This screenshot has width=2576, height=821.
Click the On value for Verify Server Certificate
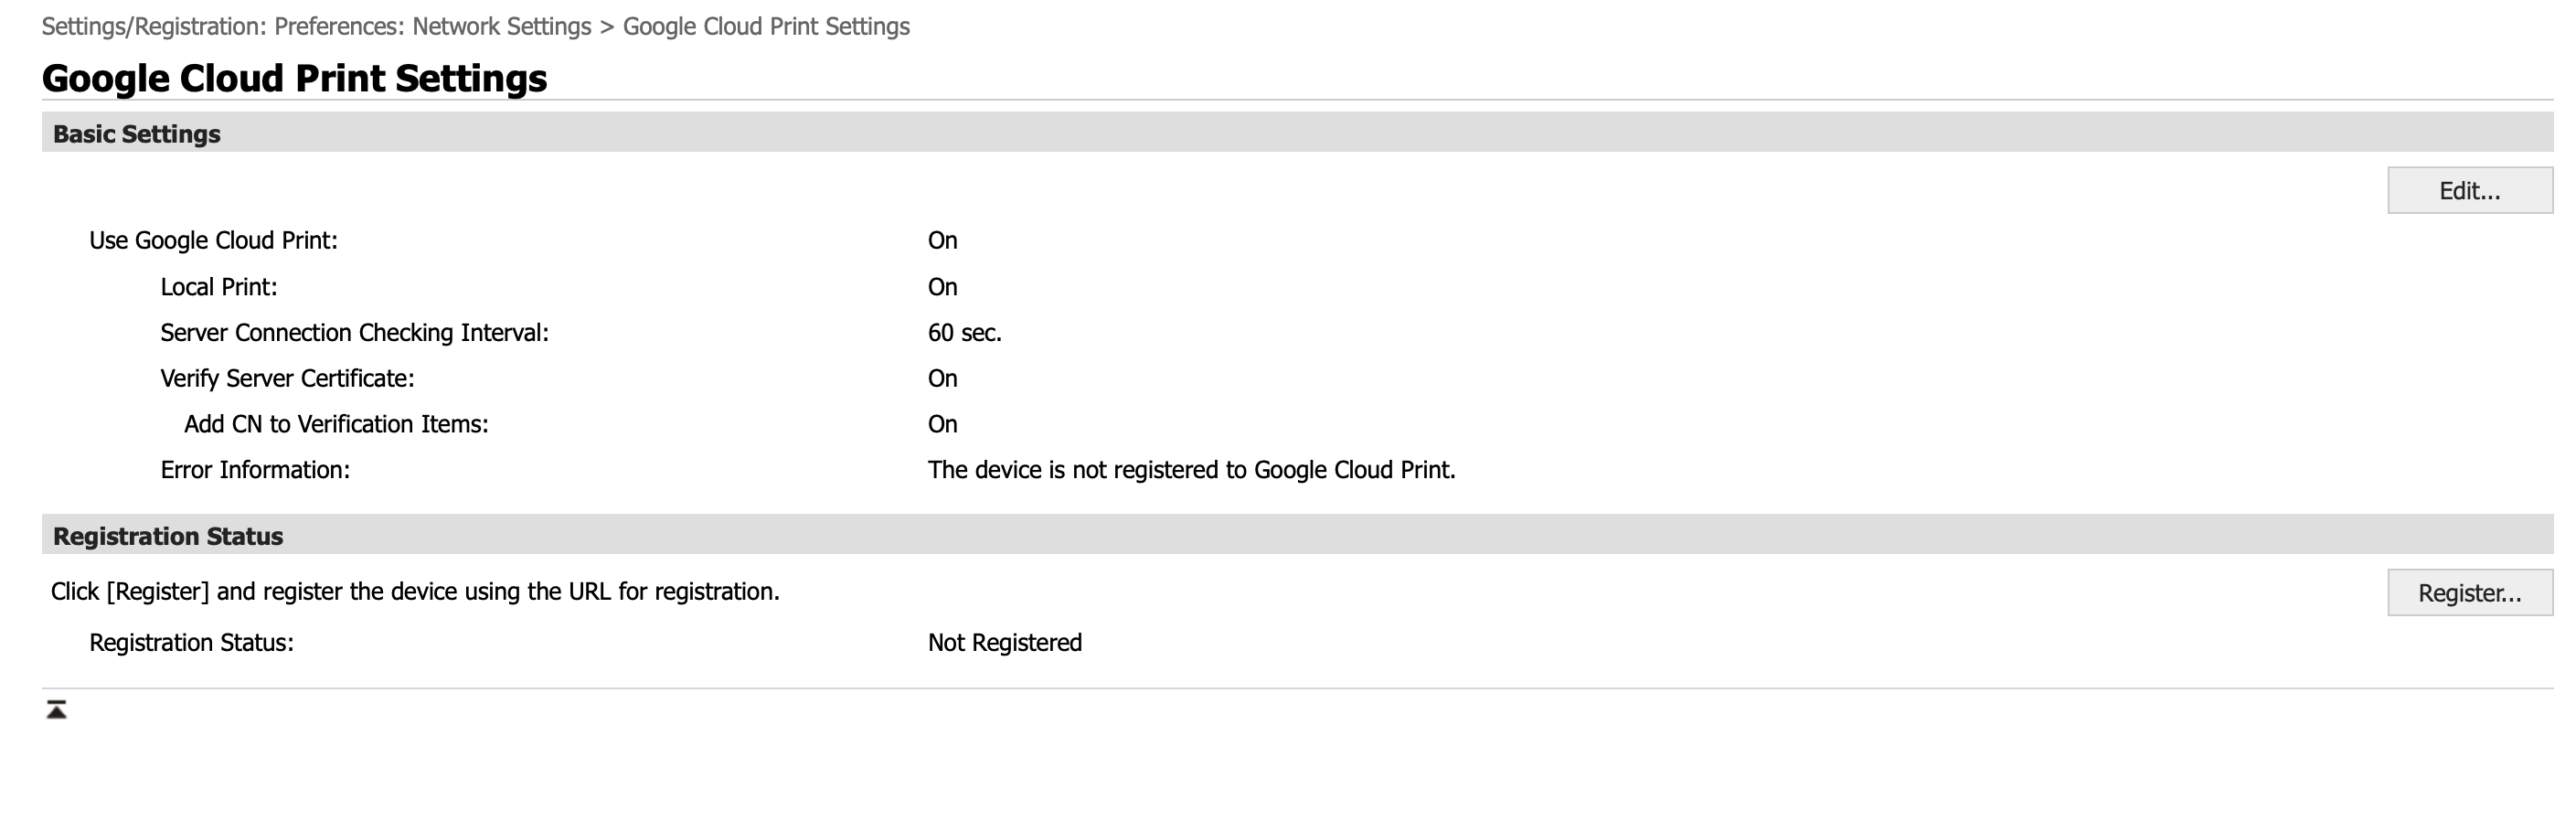pyautogui.click(x=942, y=379)
